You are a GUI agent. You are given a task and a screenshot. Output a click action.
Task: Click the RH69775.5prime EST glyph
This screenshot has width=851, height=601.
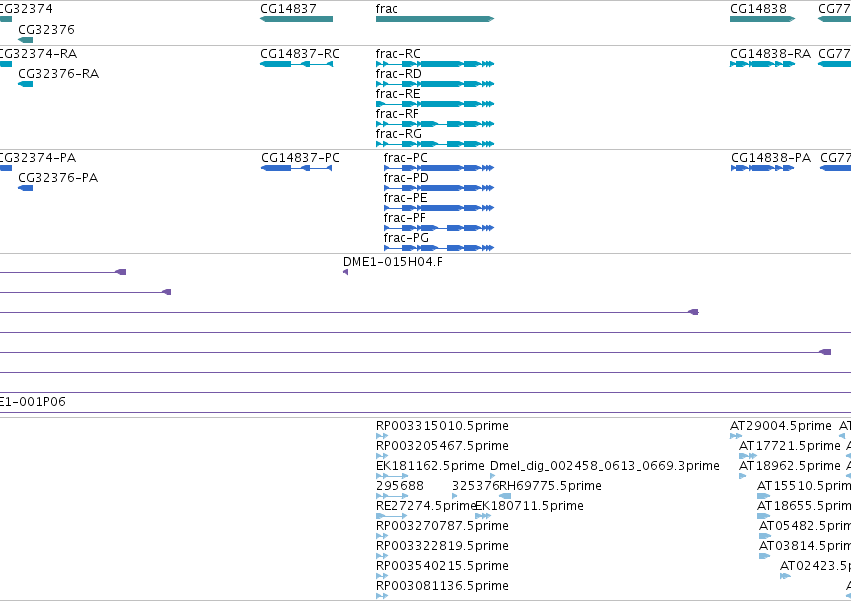(505, 496)
